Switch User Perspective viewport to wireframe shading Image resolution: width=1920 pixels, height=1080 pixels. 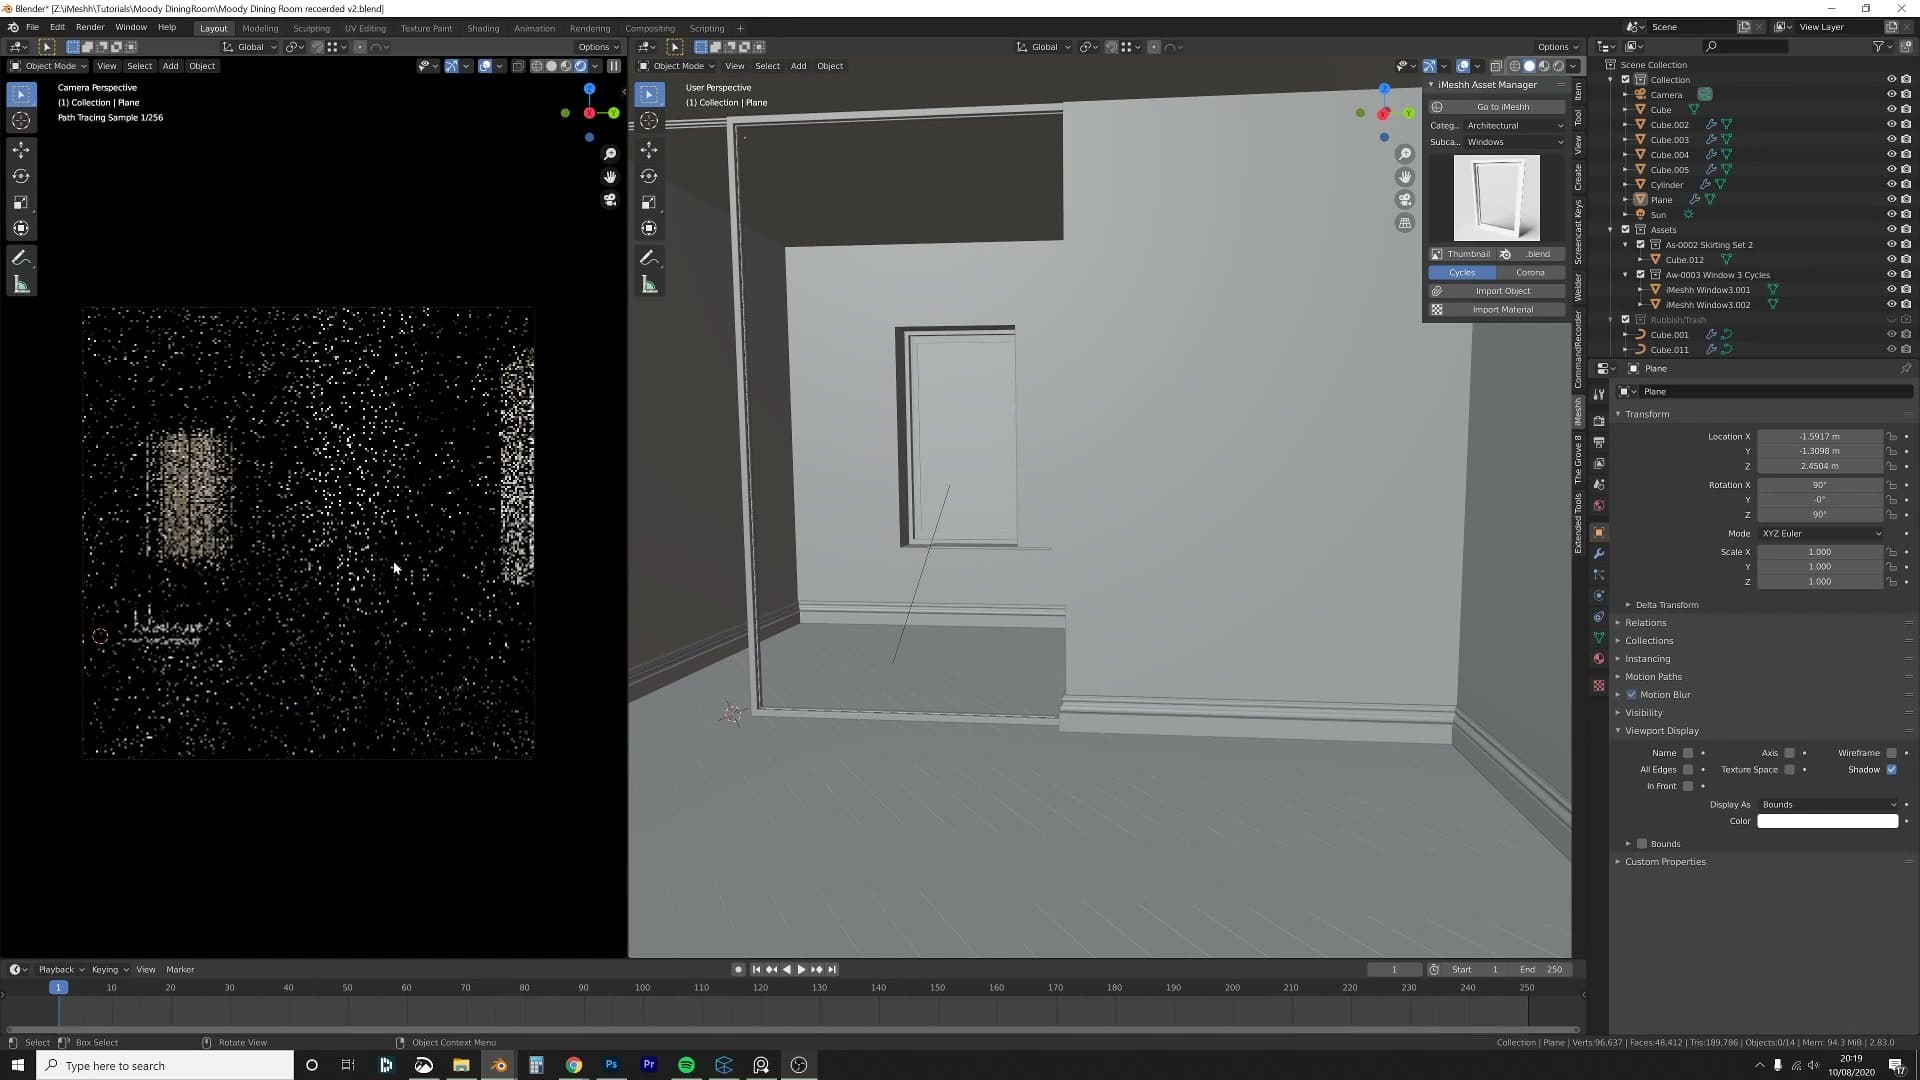(1515, 66)
